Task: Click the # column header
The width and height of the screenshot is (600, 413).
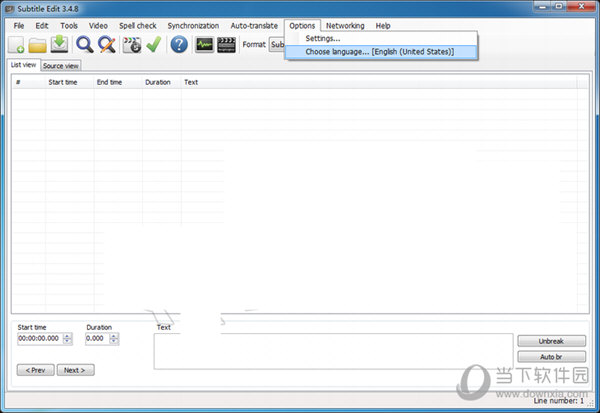Action: coord(29,82)
